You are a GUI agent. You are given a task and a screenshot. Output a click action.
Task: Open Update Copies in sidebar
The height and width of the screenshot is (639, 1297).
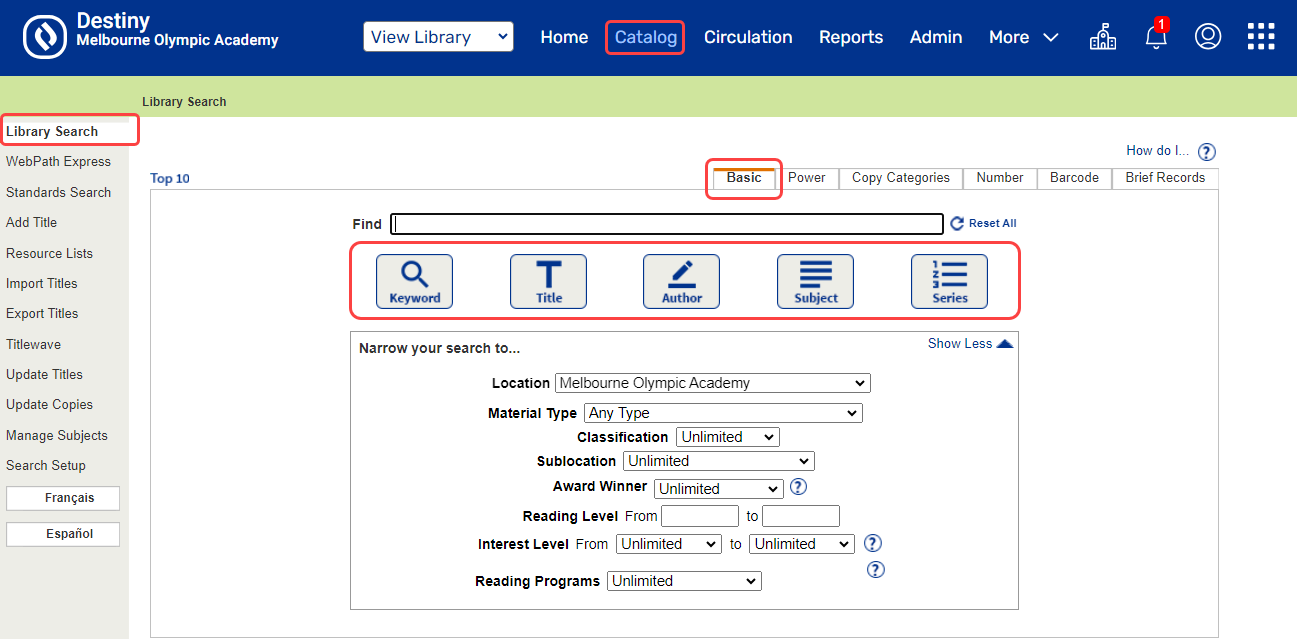point(49,404)
